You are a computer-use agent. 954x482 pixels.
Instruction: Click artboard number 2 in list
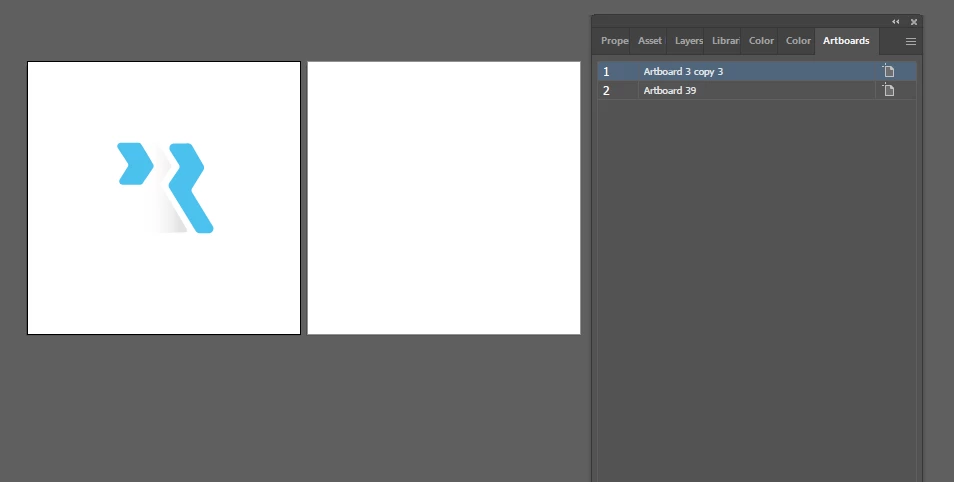[606, 91]
